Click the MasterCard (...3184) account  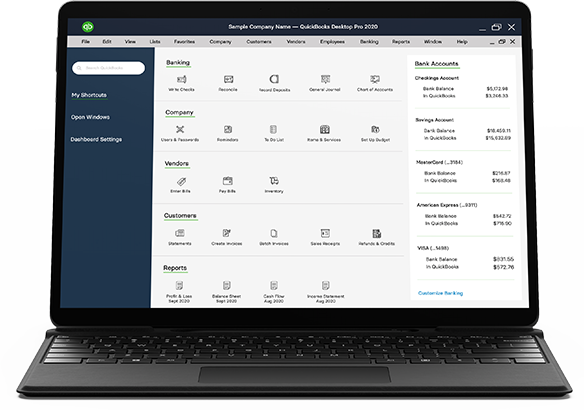click(439, 162)
